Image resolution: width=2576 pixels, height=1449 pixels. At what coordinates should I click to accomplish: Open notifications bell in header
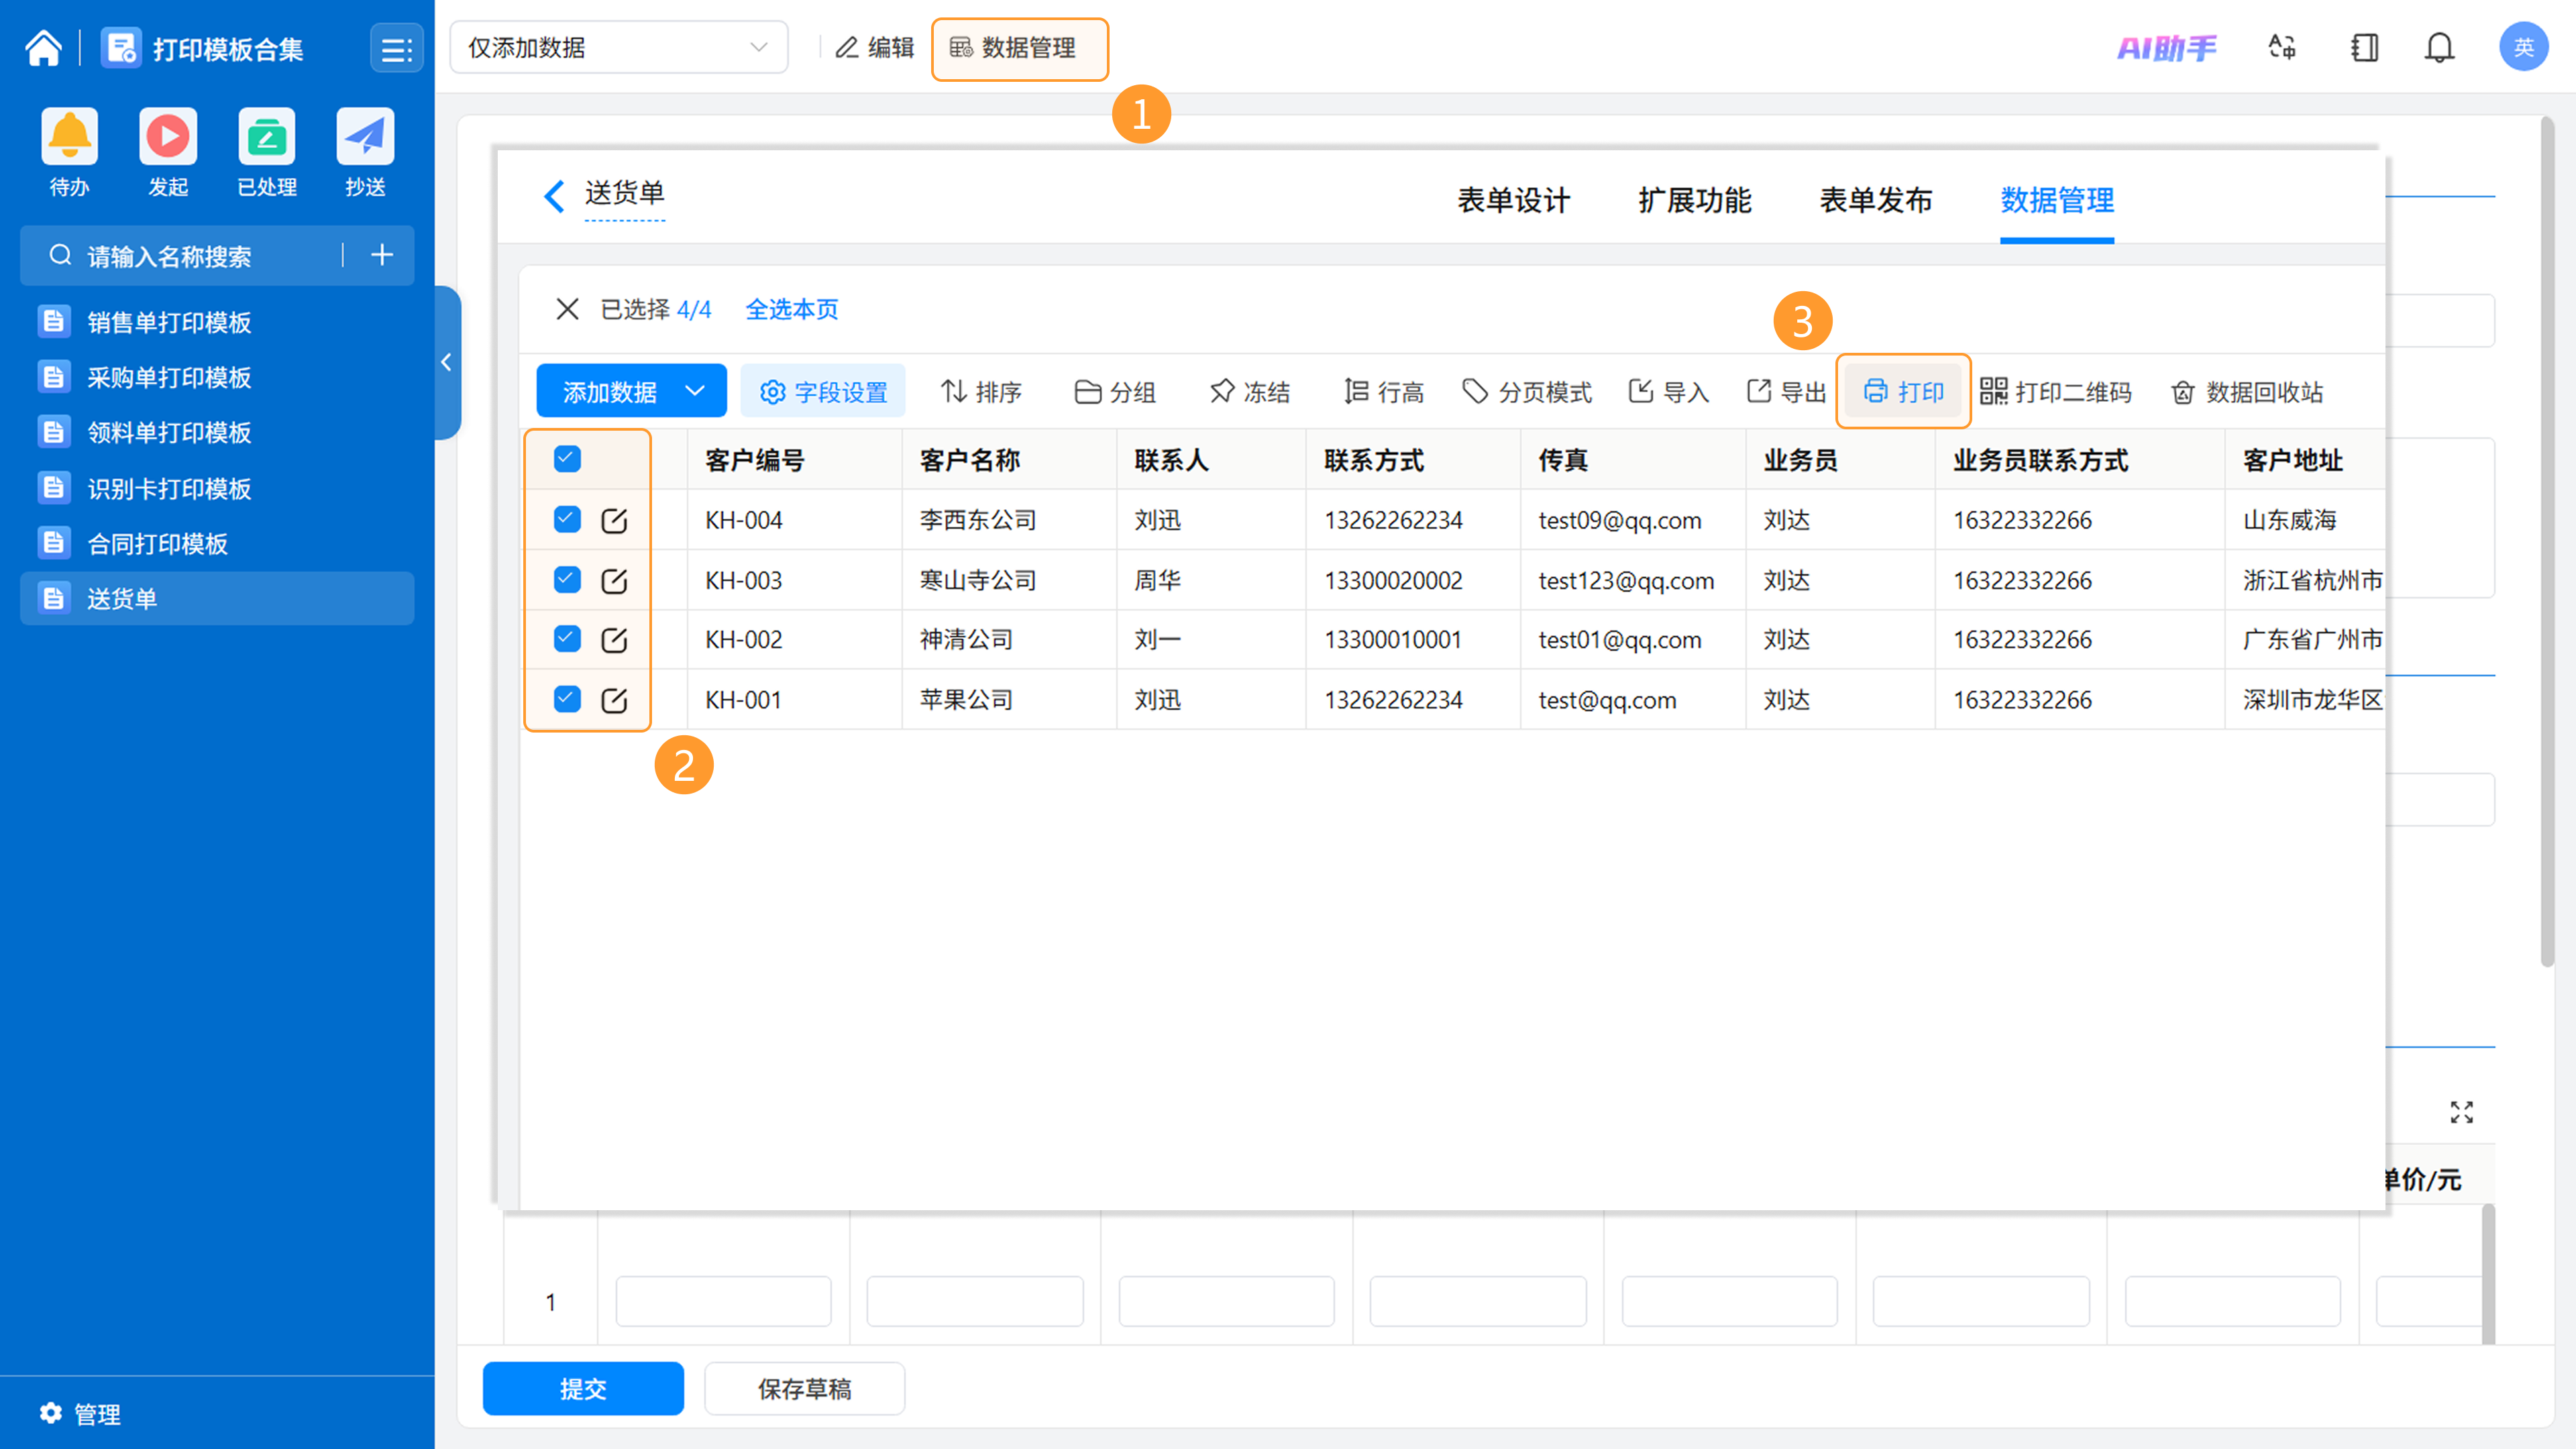(2440, 47)
